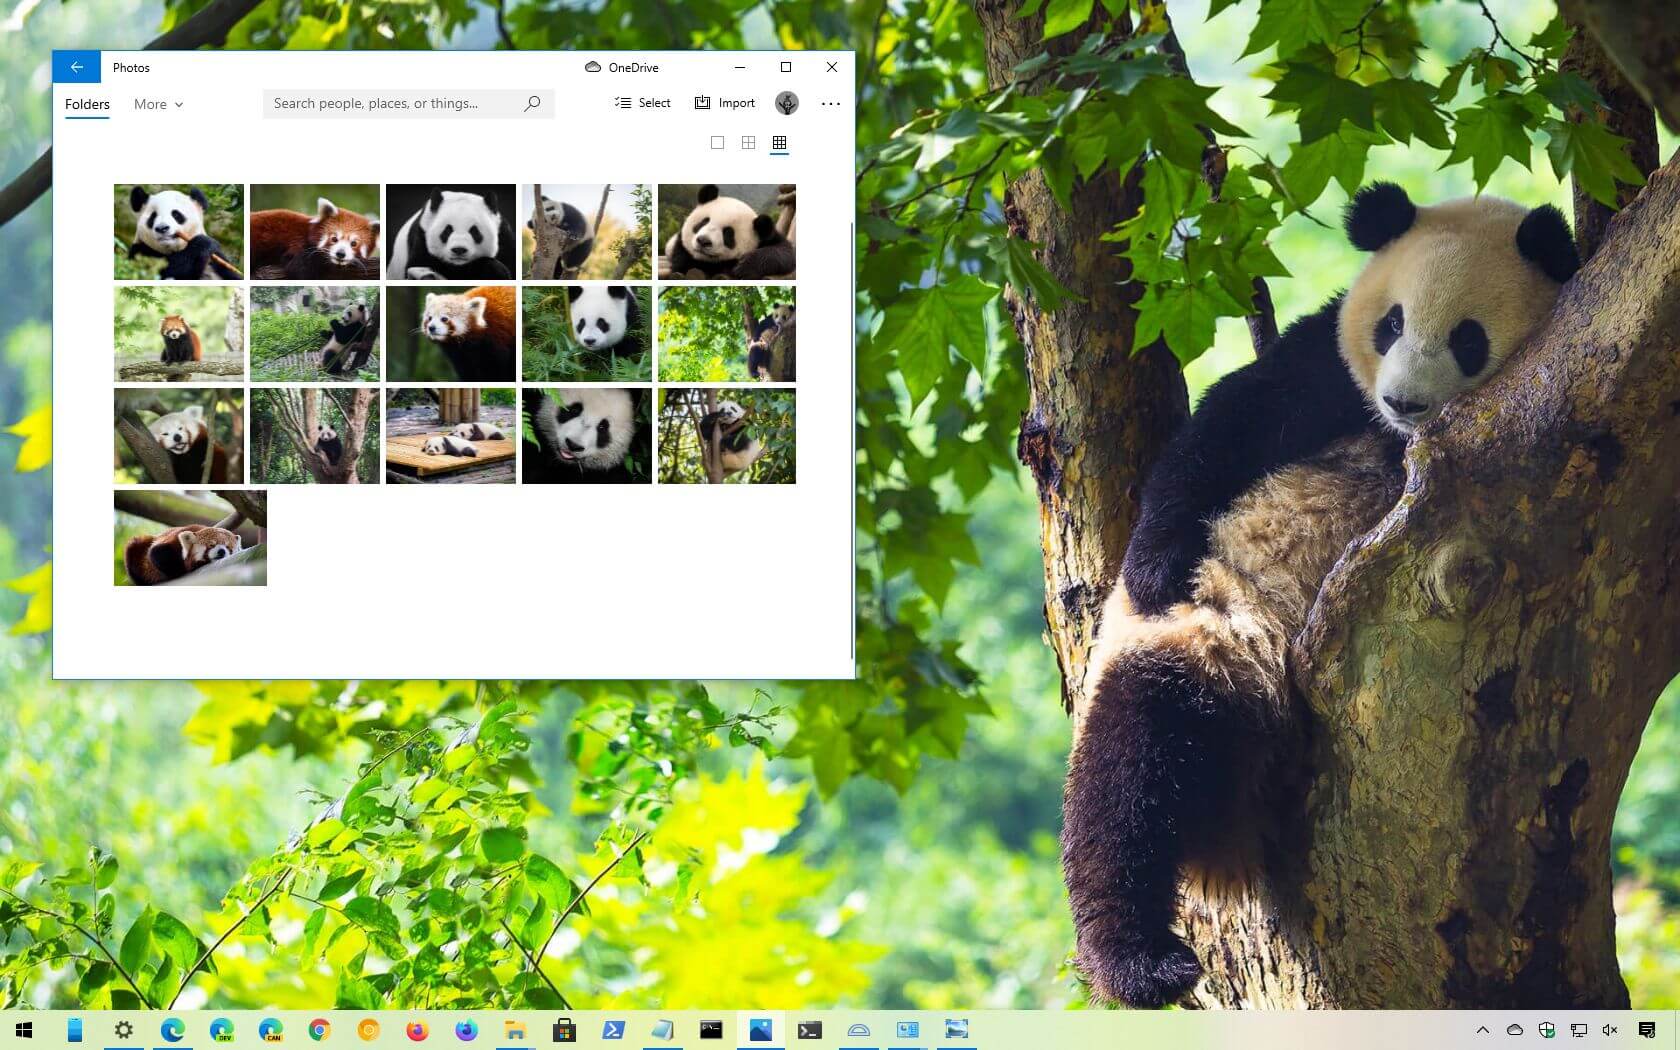Open the See more ellipsis menu
This screenshot has width=1680, height=1050.
point(831,103)
